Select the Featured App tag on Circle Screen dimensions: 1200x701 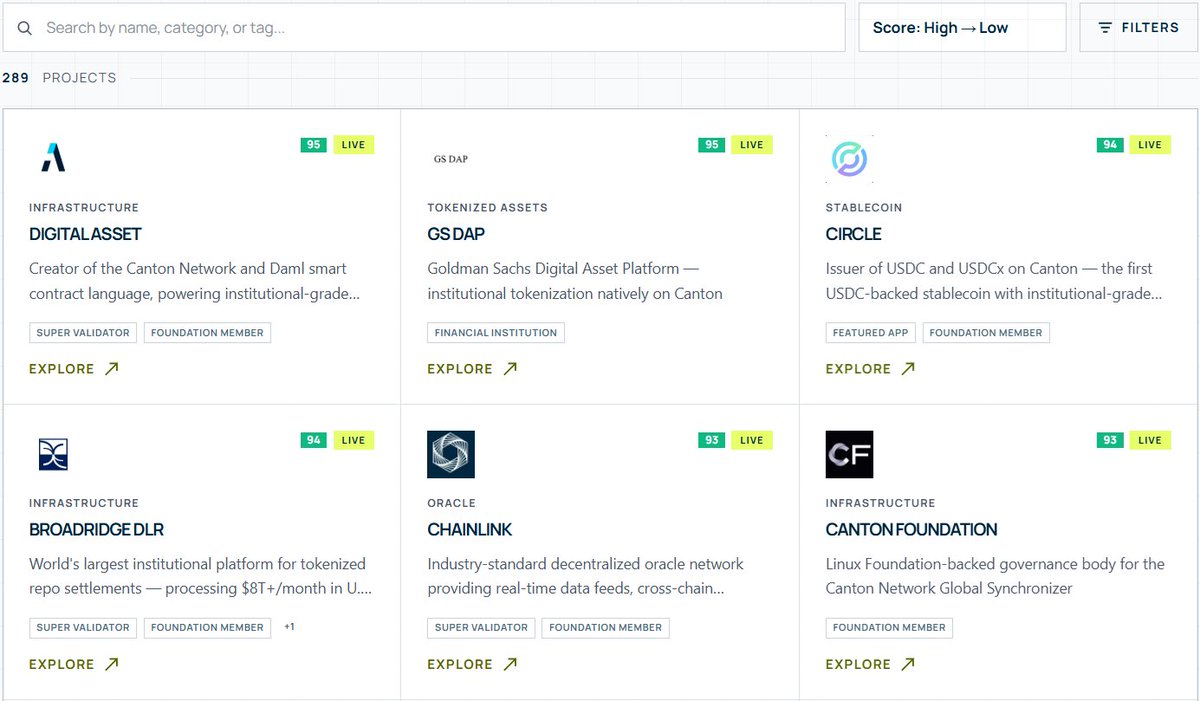pos(871,332)
